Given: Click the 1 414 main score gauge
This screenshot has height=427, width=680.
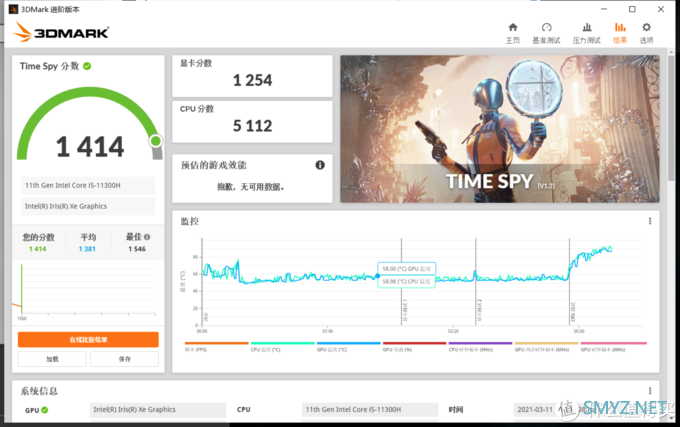Looking at the screenshot, I should pos(90,126).
